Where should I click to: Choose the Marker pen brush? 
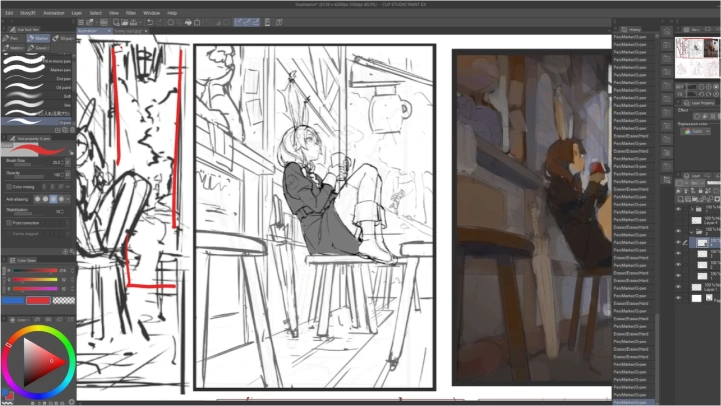coord(37,70)
